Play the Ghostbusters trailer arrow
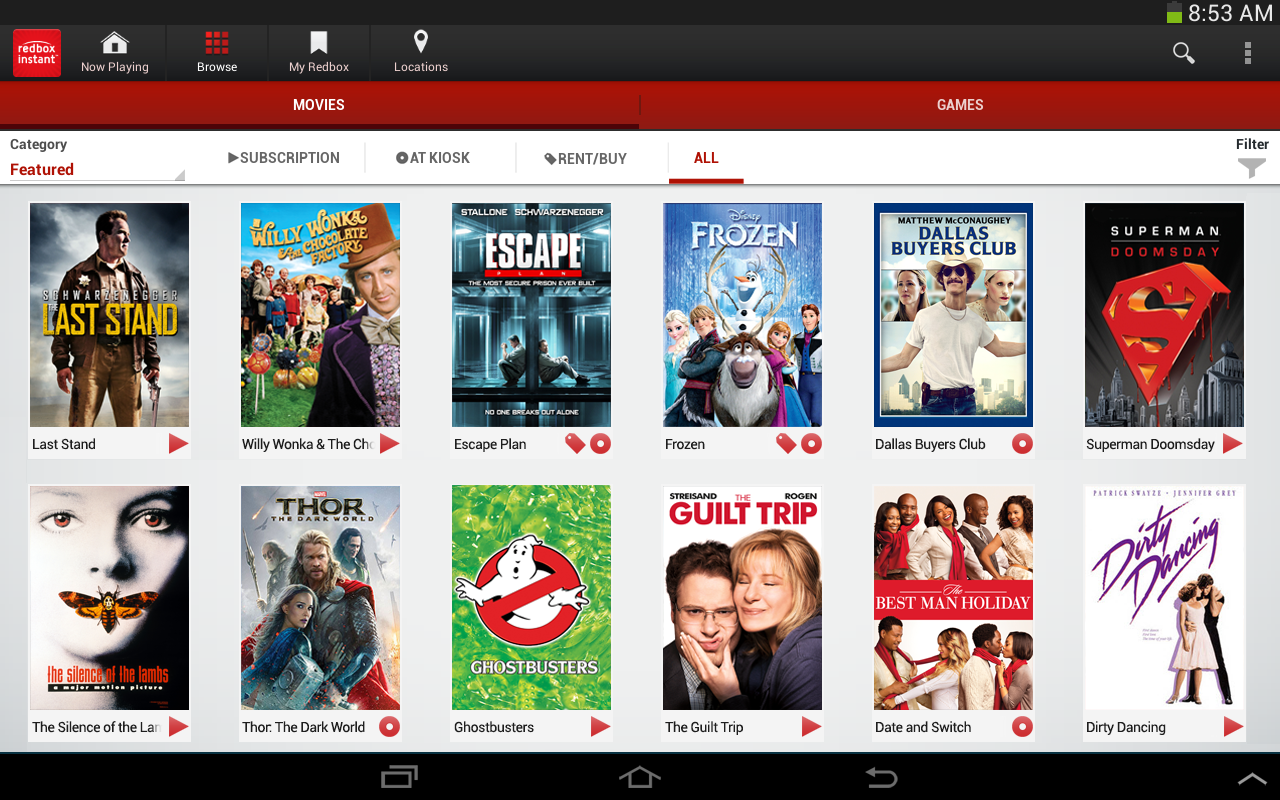1280x800 pixels. click(599, 727)
